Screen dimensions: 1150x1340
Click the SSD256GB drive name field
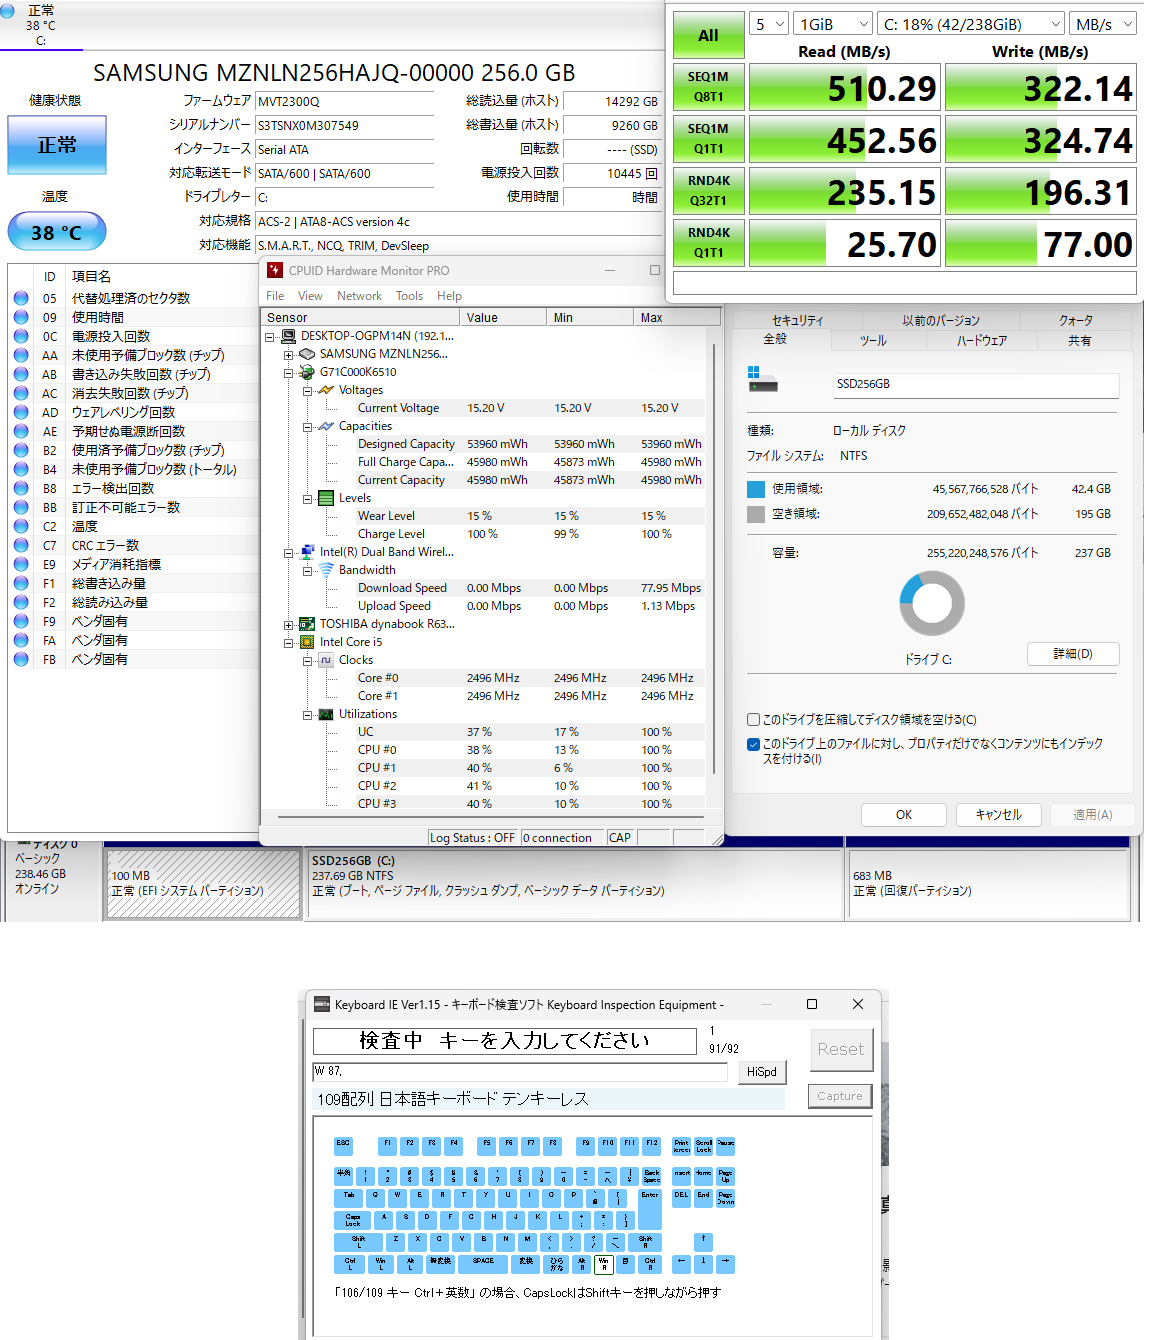click(976, 385)
